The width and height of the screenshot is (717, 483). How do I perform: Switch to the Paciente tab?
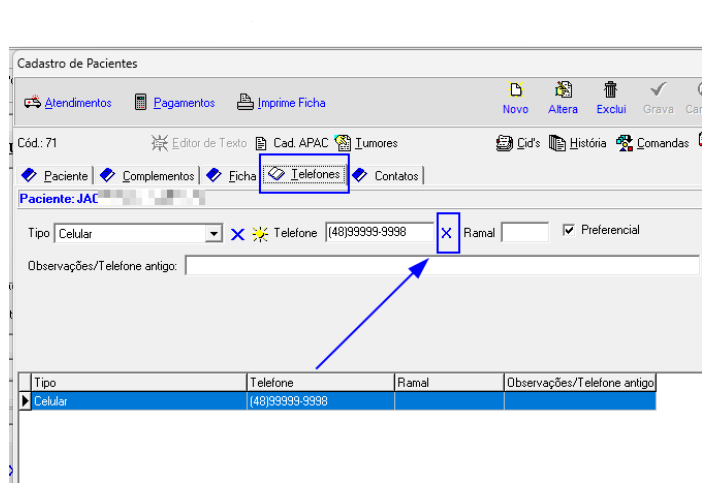tap(56, 176)
